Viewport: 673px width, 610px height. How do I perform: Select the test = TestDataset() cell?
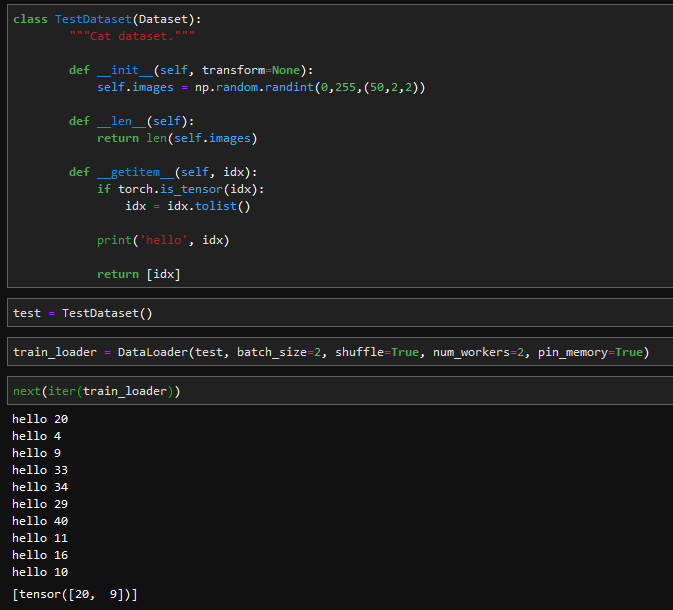click(83, 313)
